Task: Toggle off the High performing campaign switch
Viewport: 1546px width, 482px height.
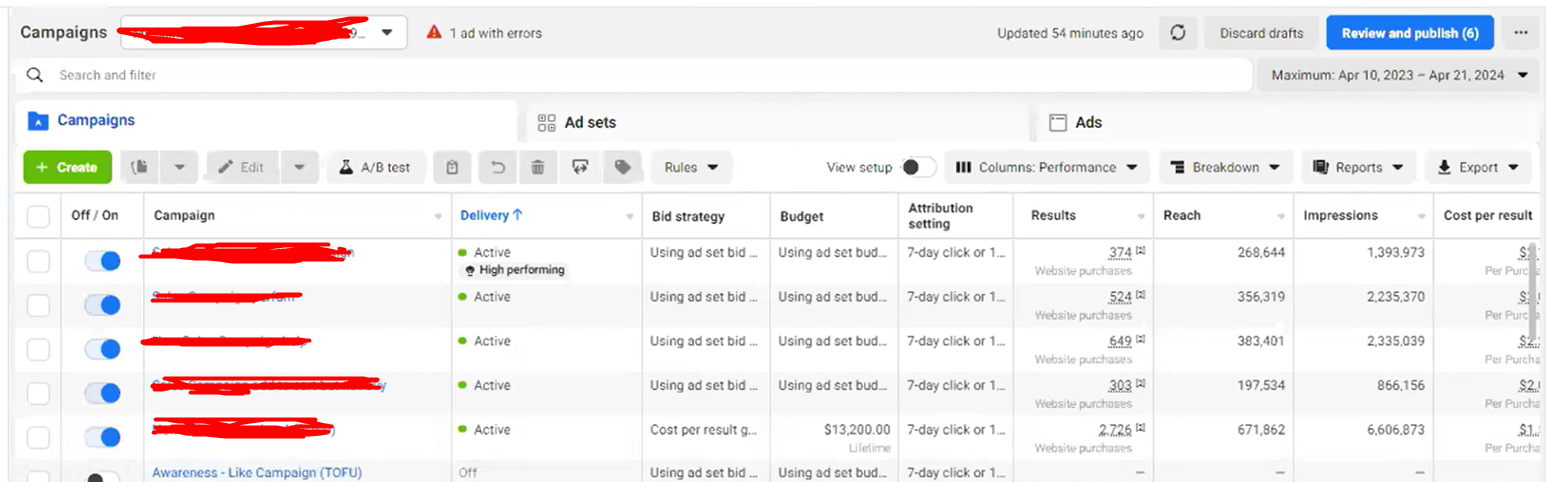Action: pyautogui.click(x=102, y=261)
